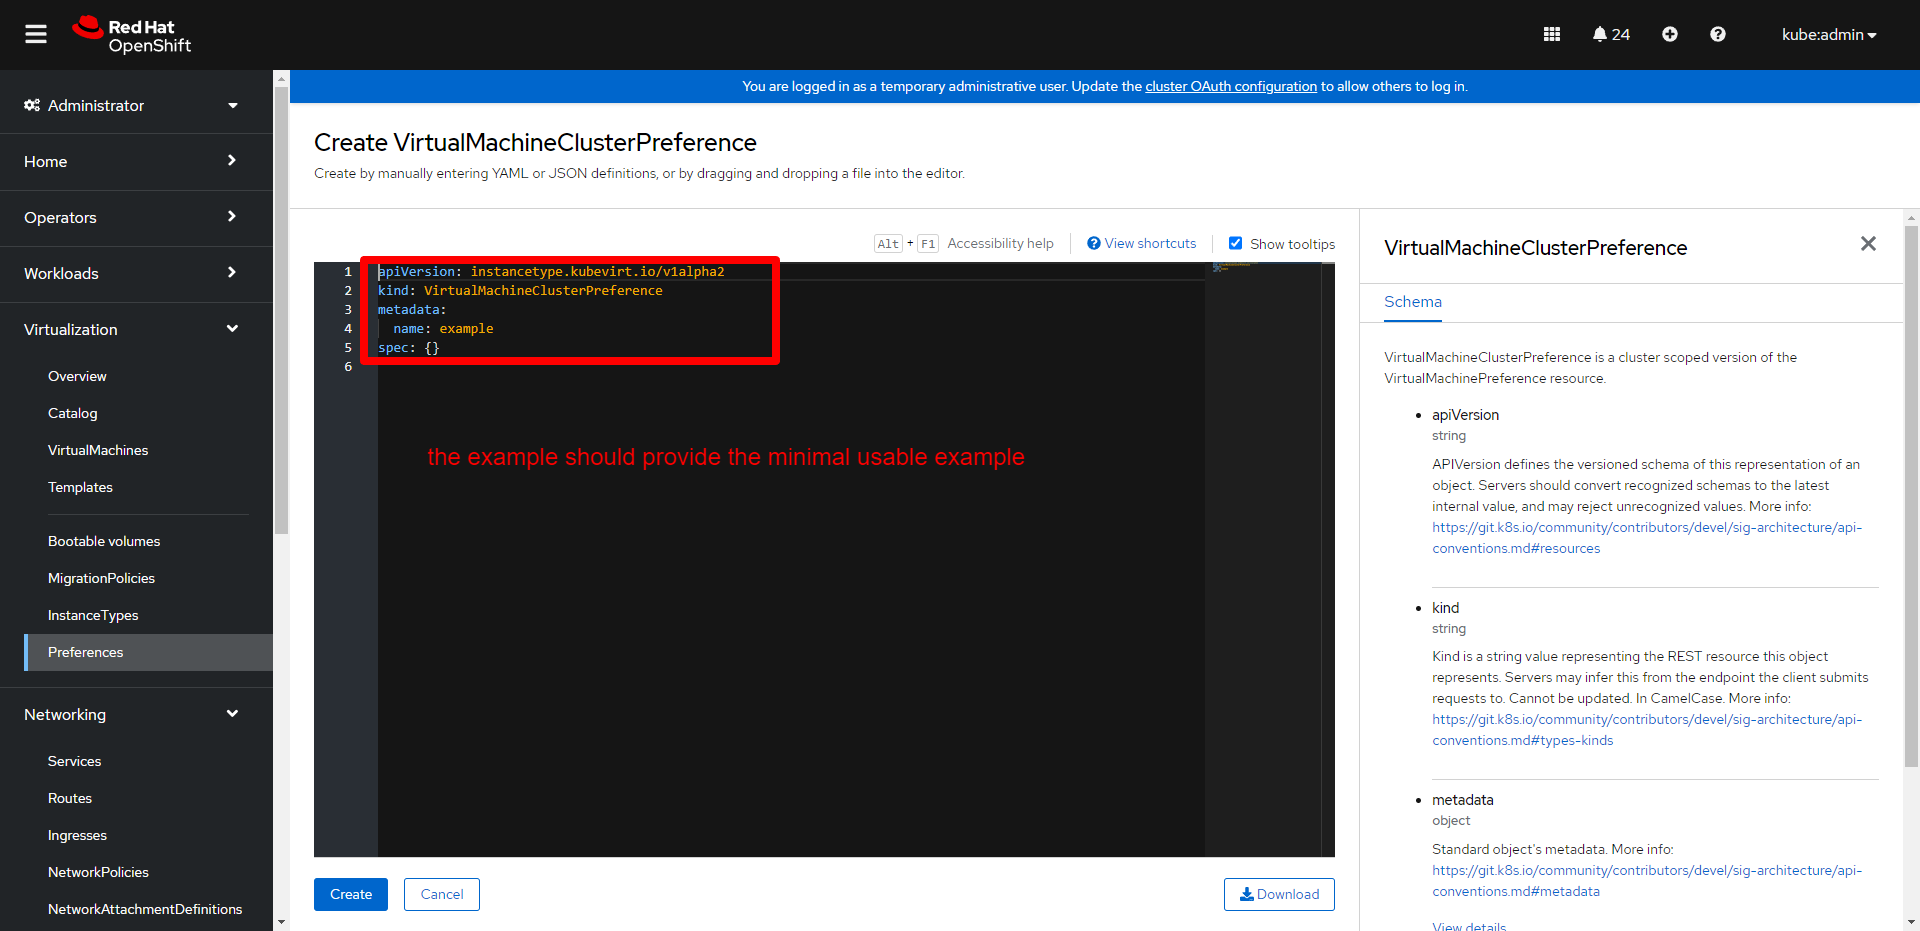The image size is (1920, 931).
Task: Go to MigrationPolicies
Action: [x=101, y=578]
